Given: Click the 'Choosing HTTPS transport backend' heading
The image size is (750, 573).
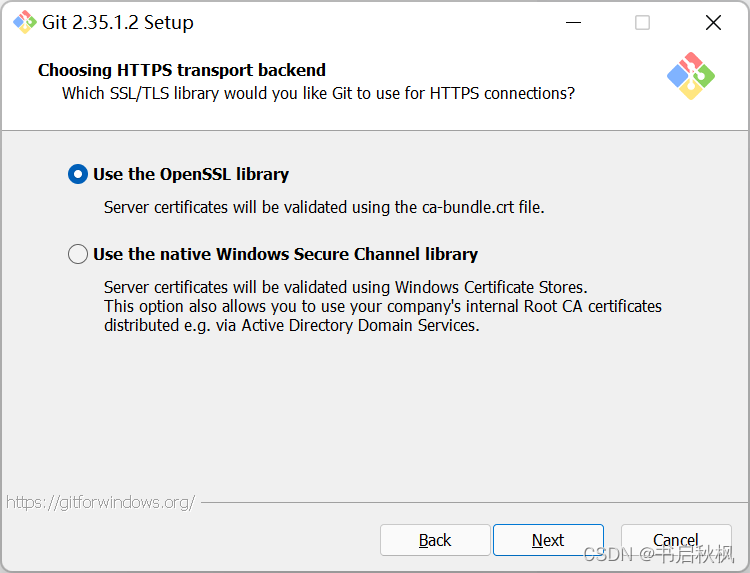Looking at the screenshot, I should tap(182, 70).
